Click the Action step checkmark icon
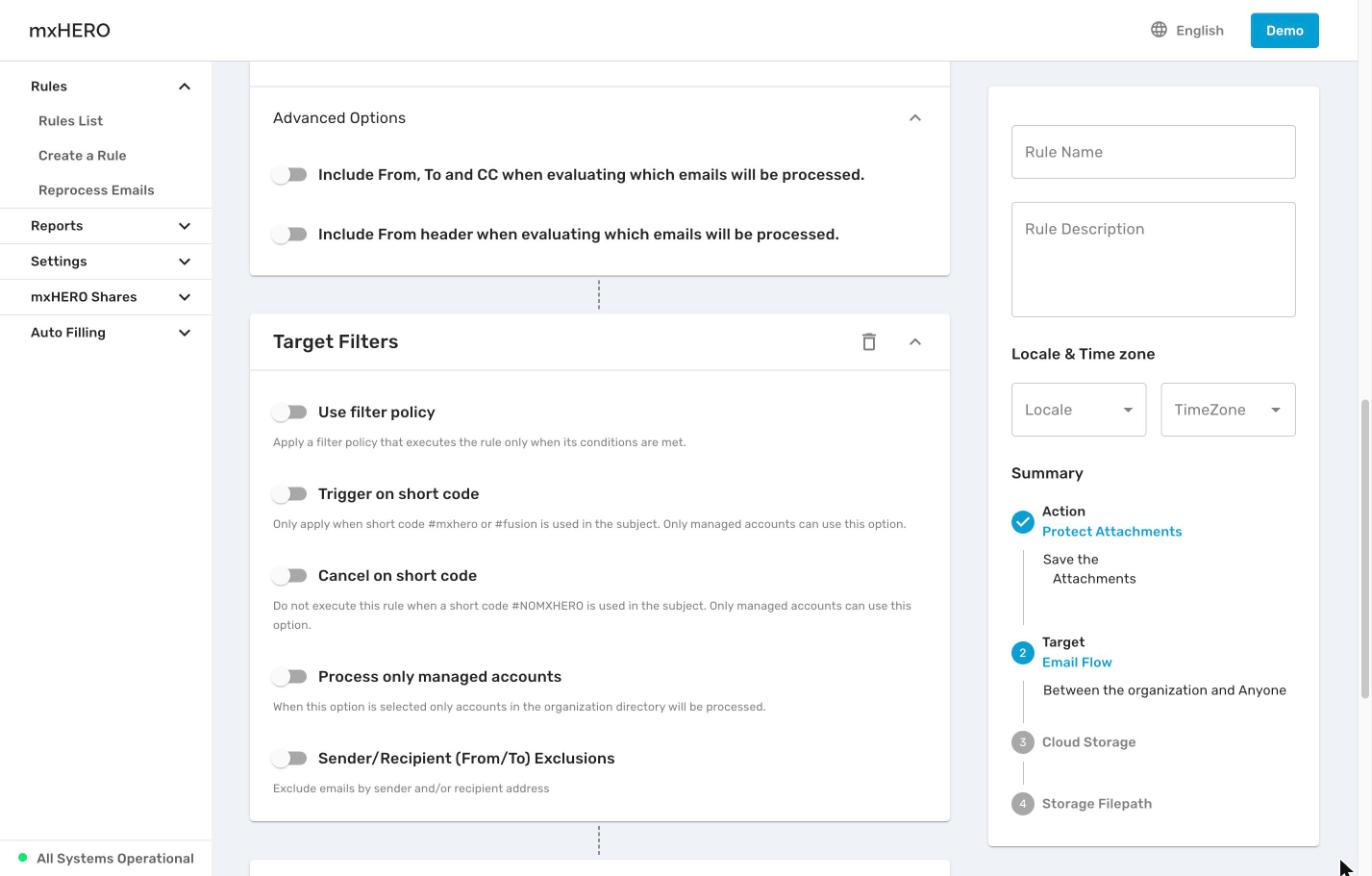1372x876 pixels. tap(1022, 522)
